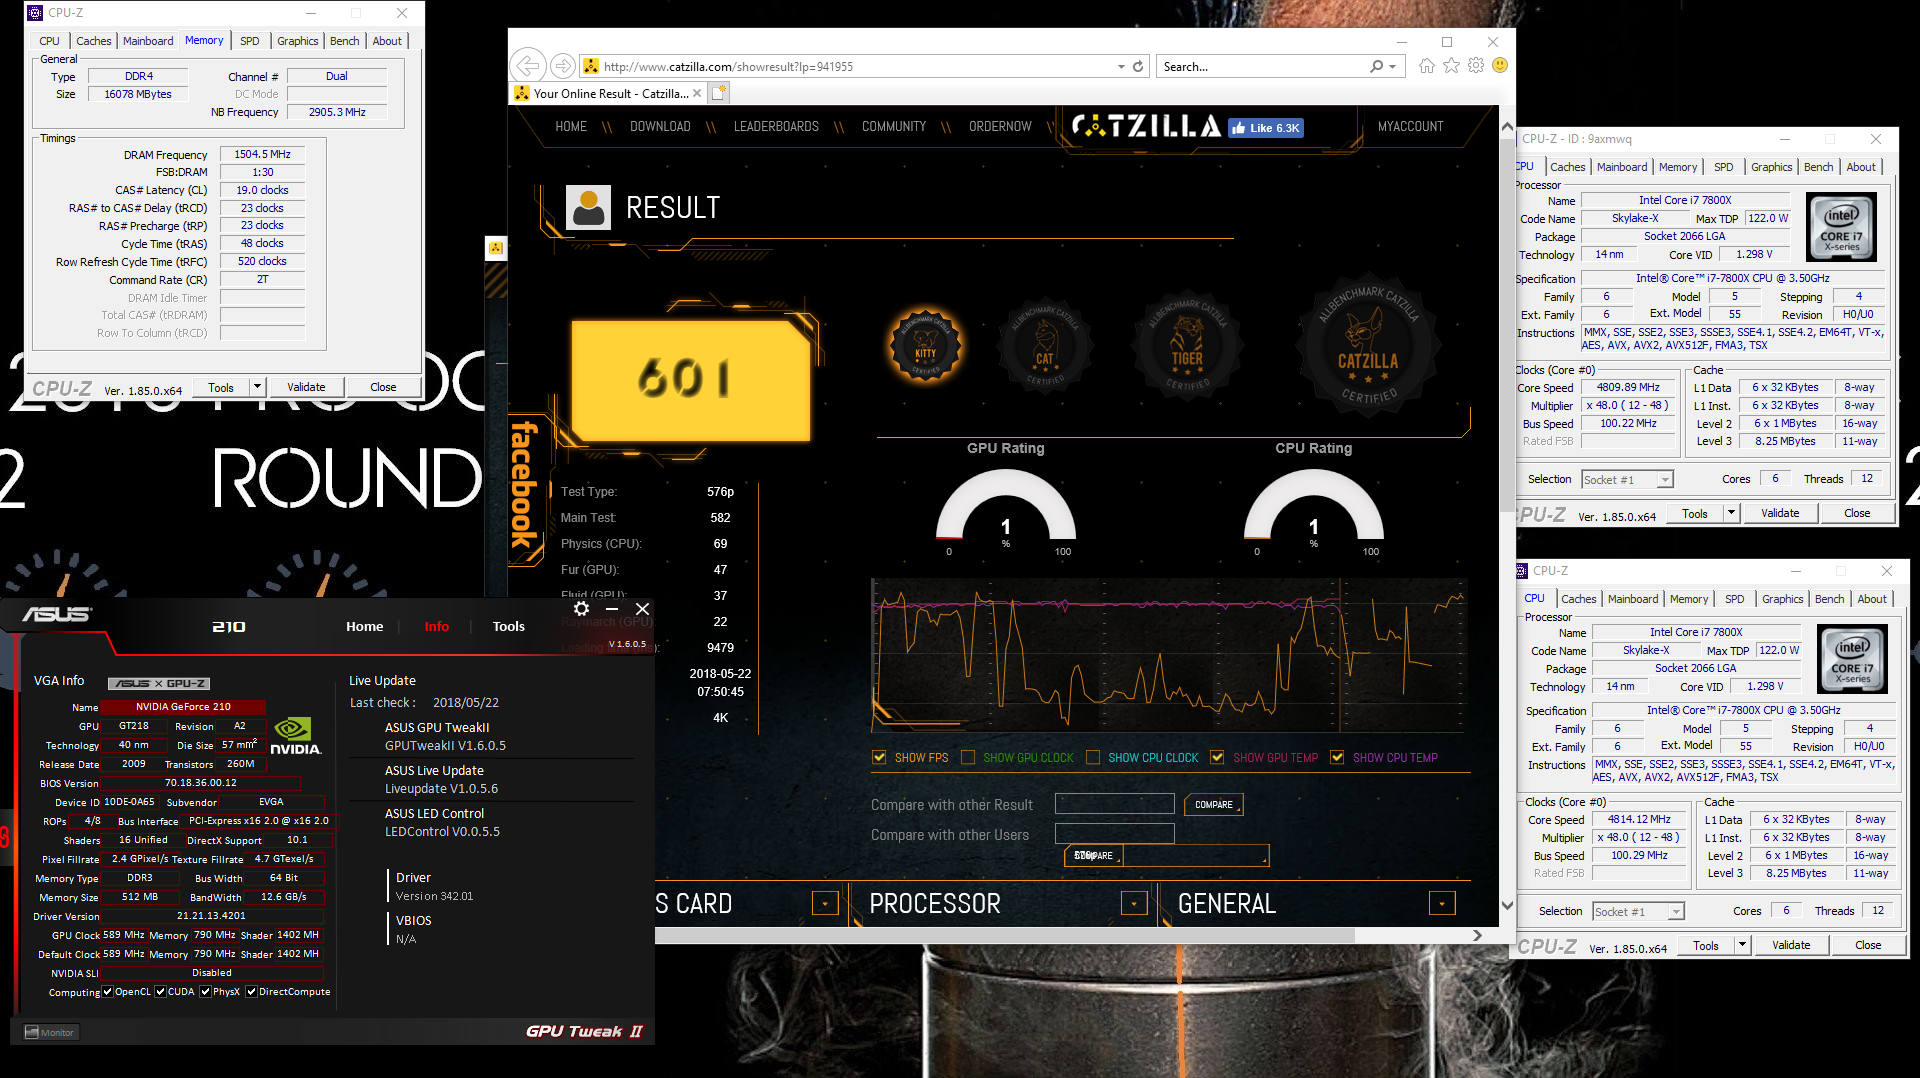The image size is (1920, 1078).
Task: Switch to Home tab in GPU Tweak
Action: 364,626
